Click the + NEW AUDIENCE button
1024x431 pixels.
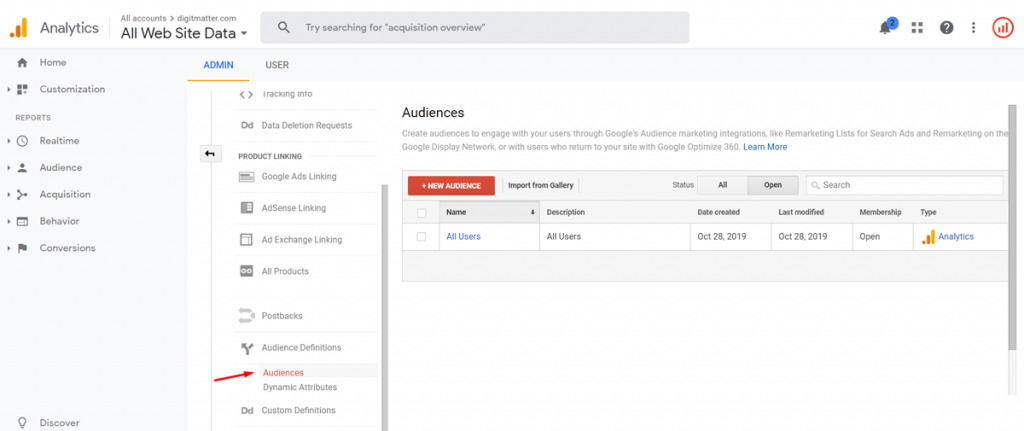coord(451,185)
